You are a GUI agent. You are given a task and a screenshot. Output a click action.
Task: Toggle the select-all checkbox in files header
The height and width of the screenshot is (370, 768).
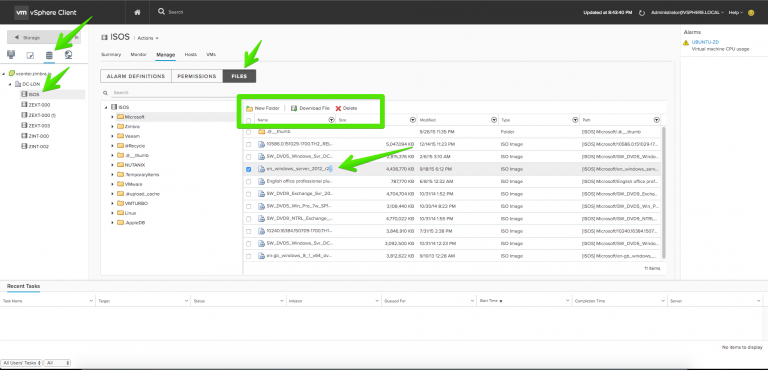tap(249, 120)
